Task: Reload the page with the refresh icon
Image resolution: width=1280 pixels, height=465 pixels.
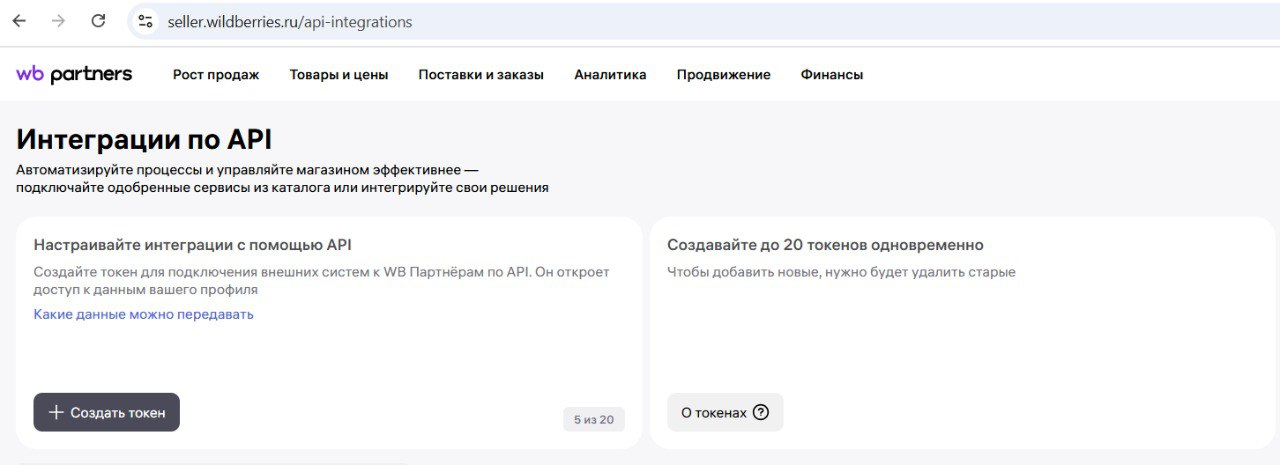Action: click(98, 21)
